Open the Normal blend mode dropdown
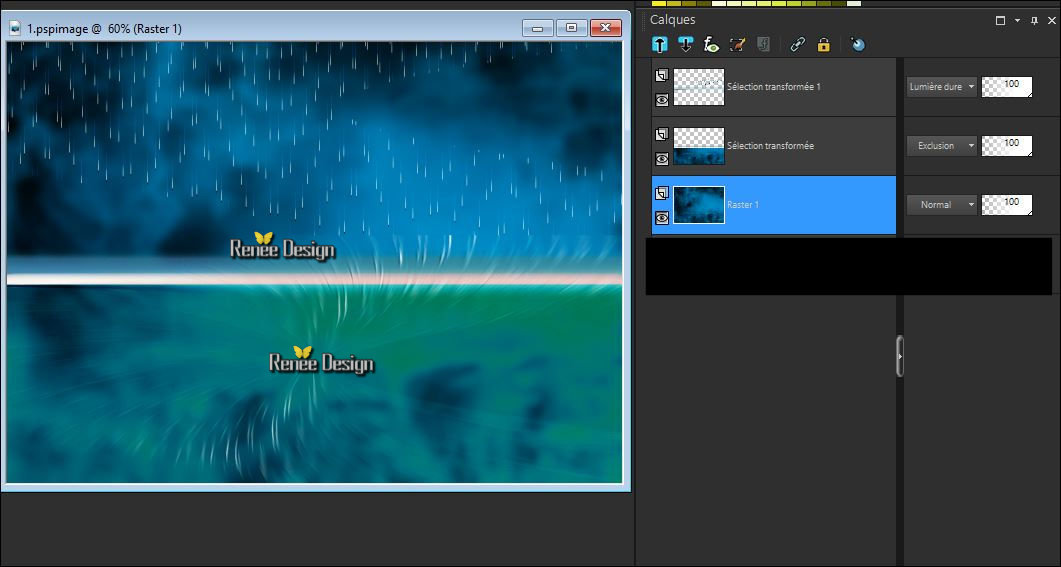The height and width of the screenshot is (567, 1061). point(942,204)
